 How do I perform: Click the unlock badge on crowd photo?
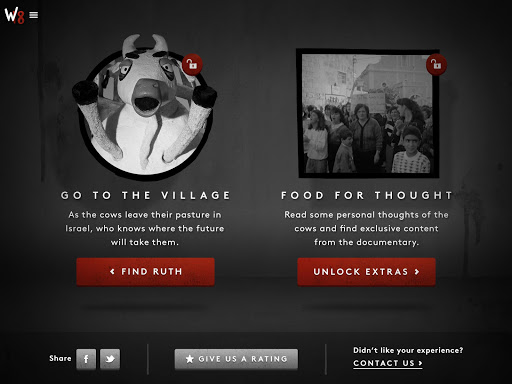(436, 64)
